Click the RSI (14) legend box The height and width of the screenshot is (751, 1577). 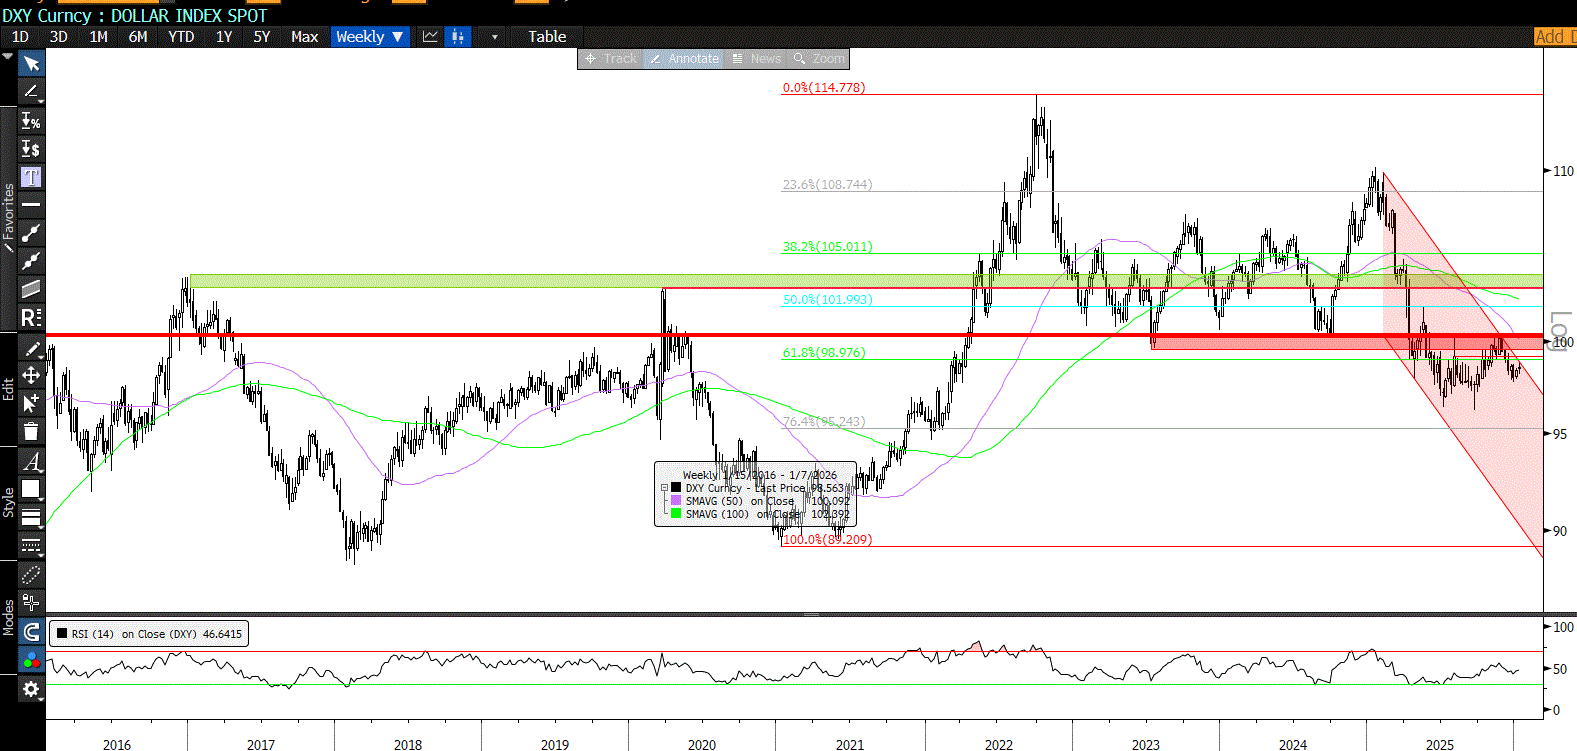click(148, 634)
